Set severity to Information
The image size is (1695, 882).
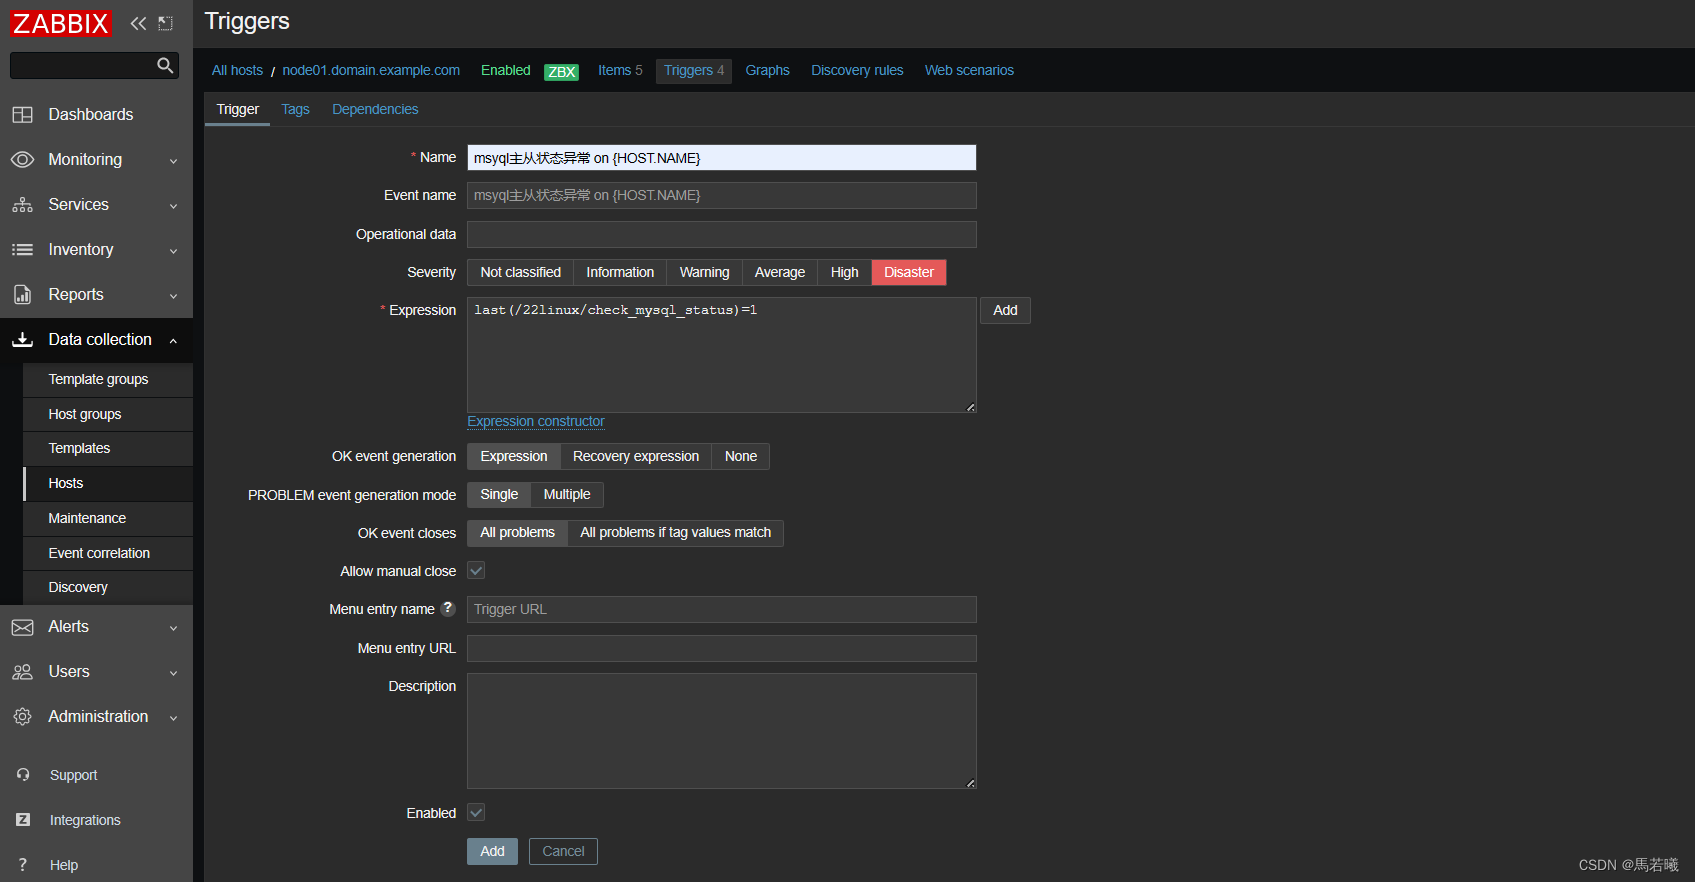point(620,272)
